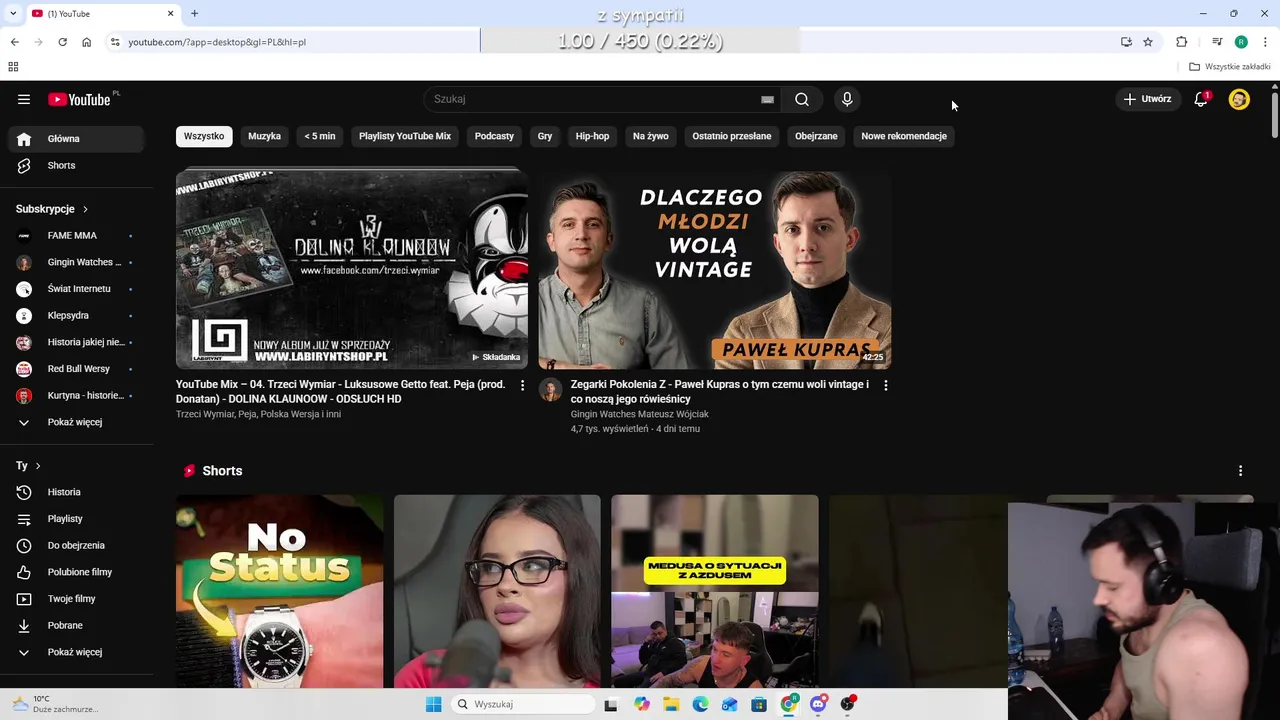This screenshot has width=1280, height=720.
Task: Open Kurtyna - historie subscription
Action: 76,395
